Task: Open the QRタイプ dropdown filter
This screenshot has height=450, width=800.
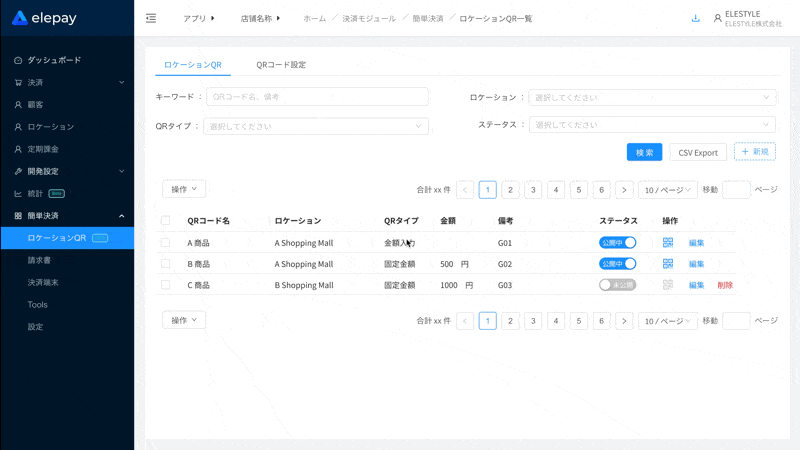Action: (x=316, y=126)
